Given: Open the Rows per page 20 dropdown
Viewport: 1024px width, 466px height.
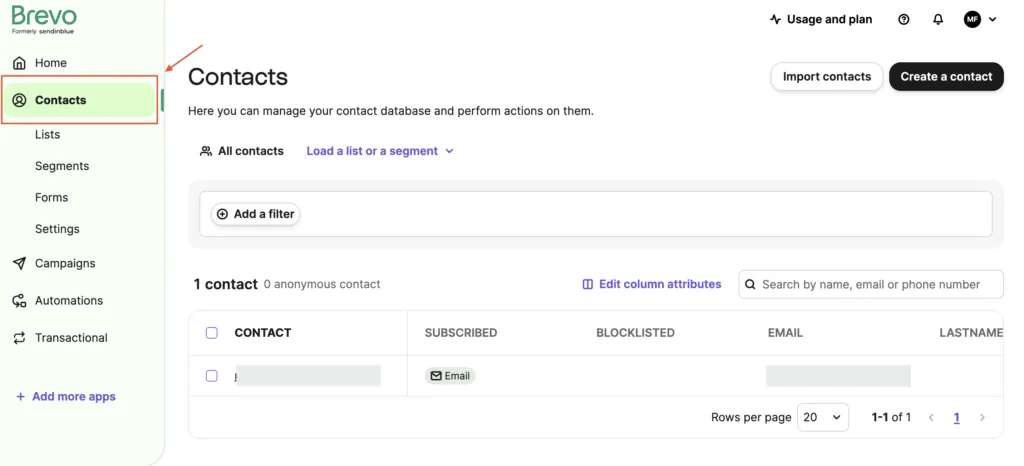Looking at the screenshot, I should (x=823, y=417).
